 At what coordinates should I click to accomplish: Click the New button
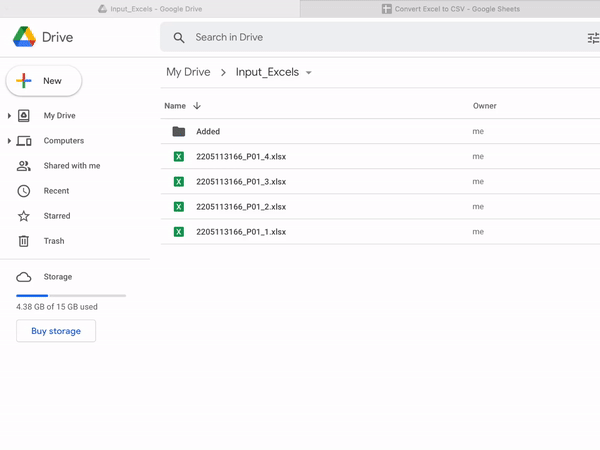click(x=44, y=81)
